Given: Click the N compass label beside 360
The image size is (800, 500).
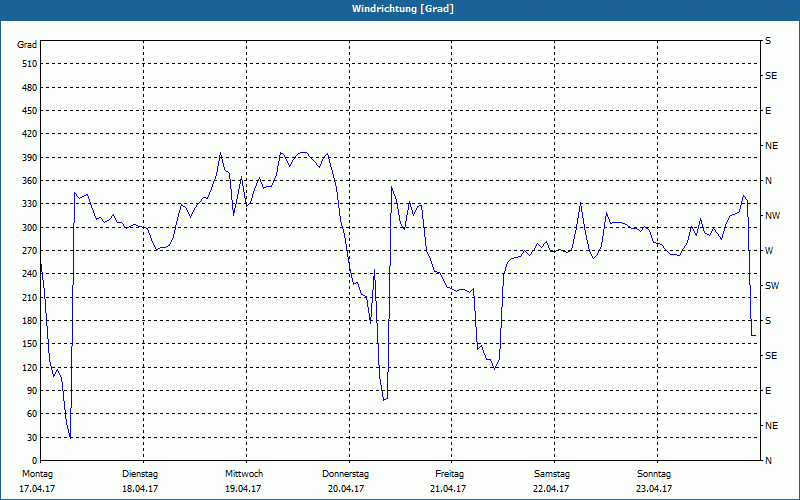Looking at the screenshot, I should (x=768, y=181).
